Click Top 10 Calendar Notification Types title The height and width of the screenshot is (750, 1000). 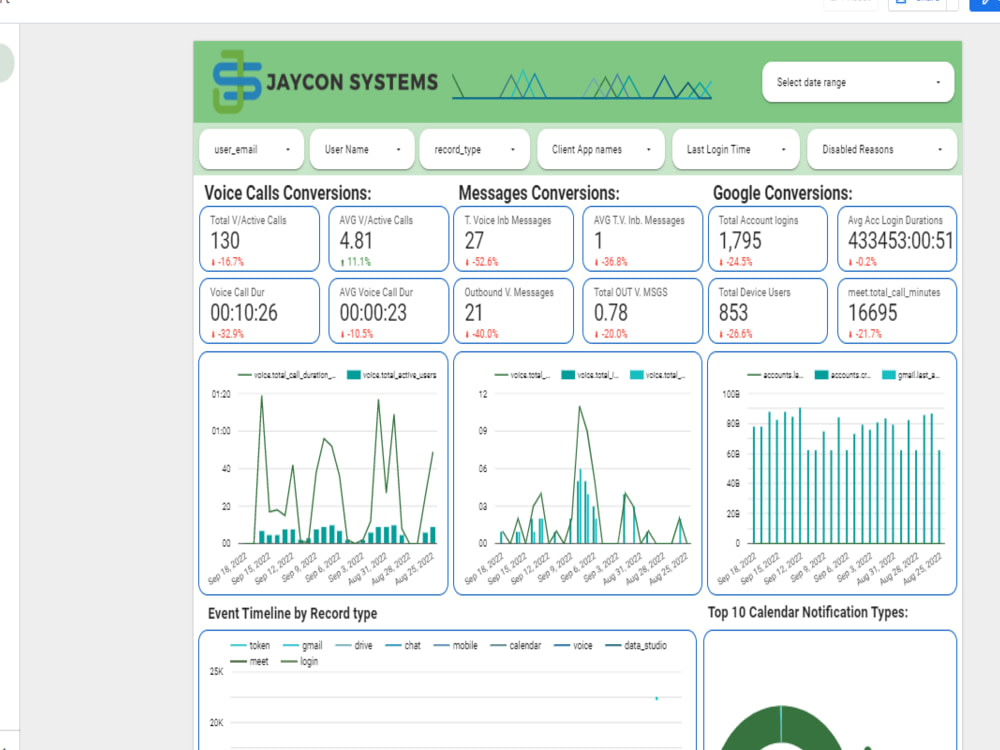point(807,612)
